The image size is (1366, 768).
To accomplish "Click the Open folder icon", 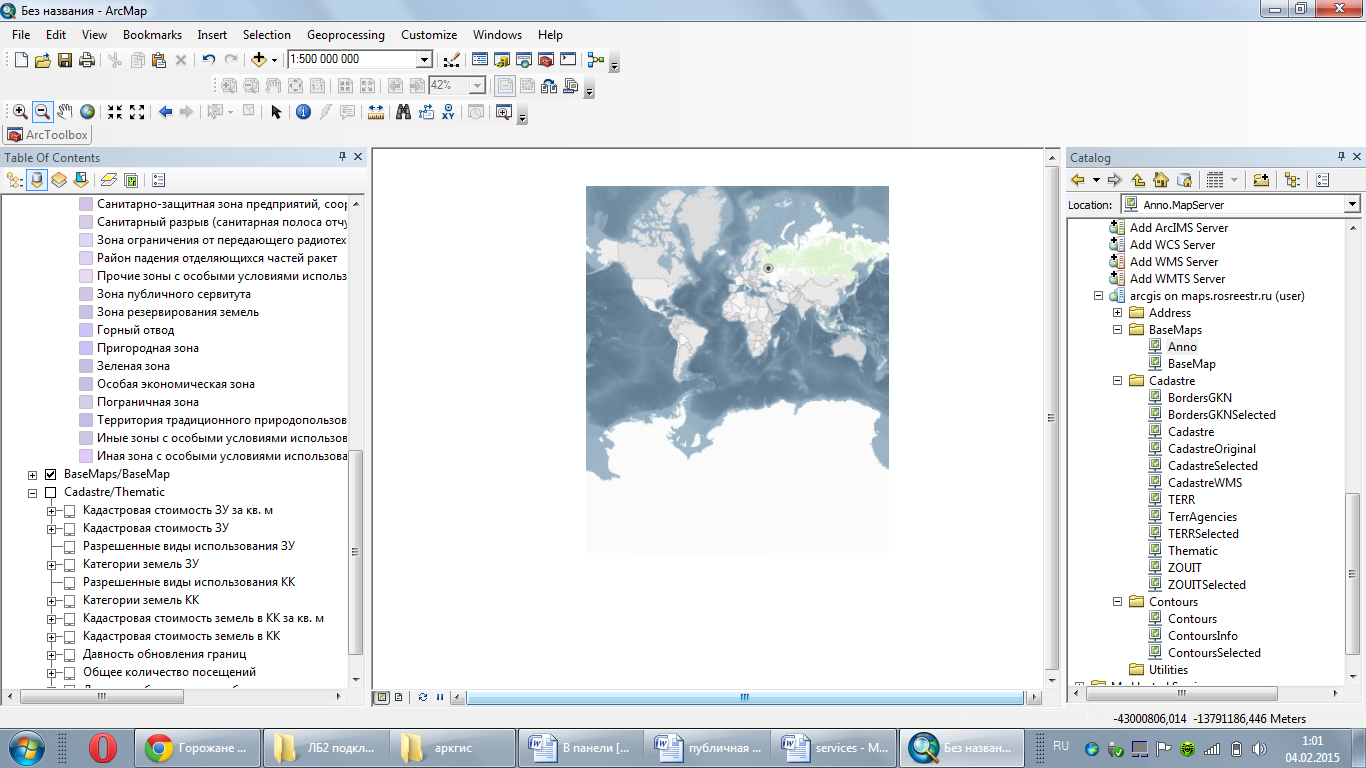I will pyautogui.click(x=43, y=60).
